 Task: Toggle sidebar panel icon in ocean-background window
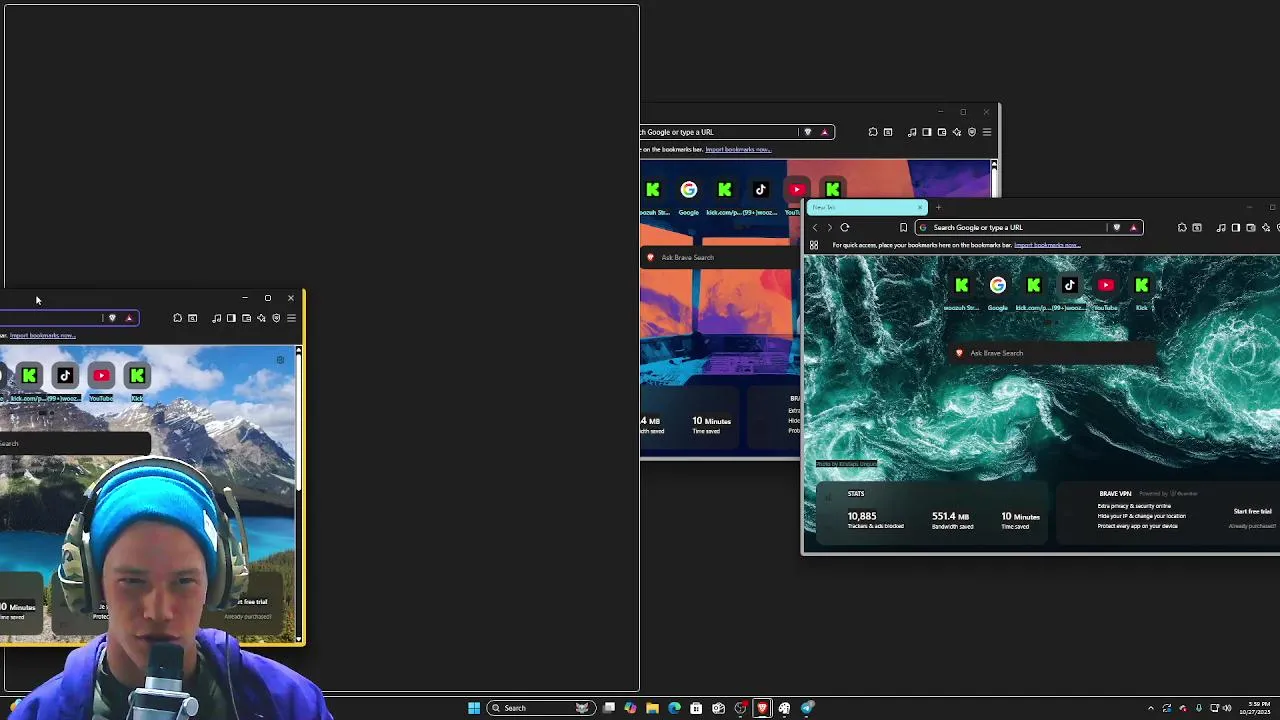1236,227
